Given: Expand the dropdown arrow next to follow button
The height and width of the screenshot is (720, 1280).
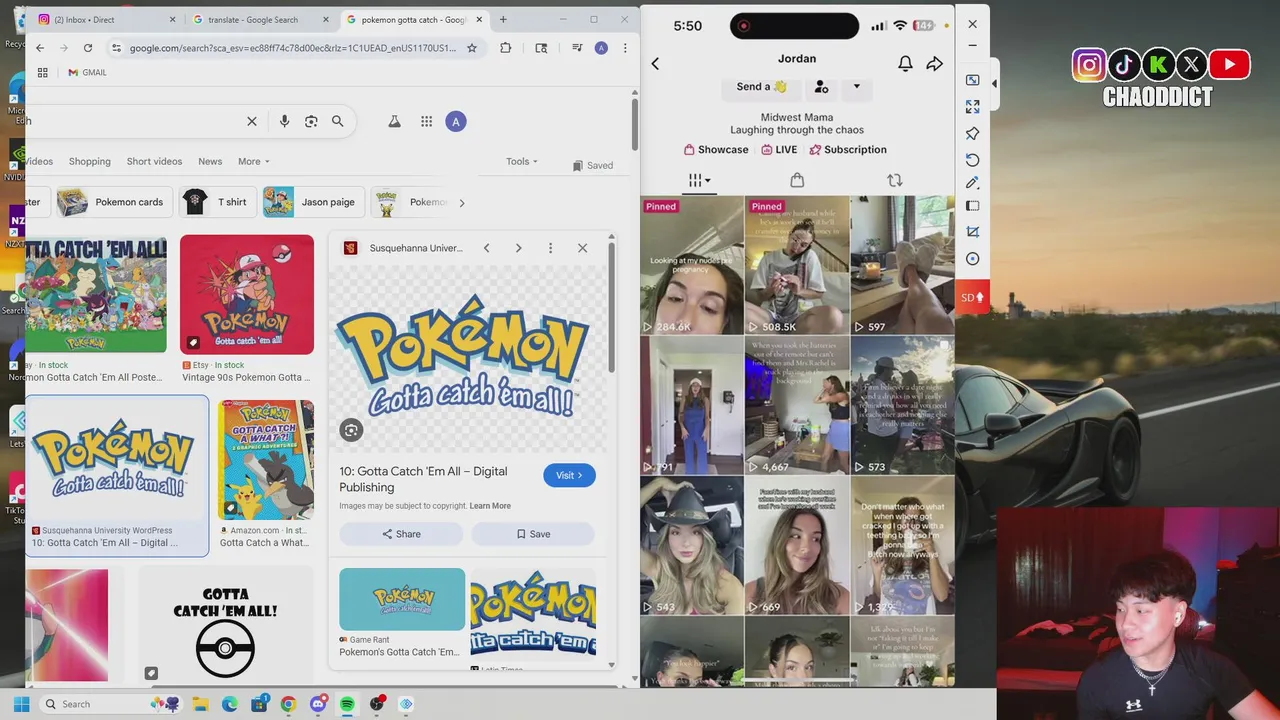Looking at the screenshot, I should (856, 87).
